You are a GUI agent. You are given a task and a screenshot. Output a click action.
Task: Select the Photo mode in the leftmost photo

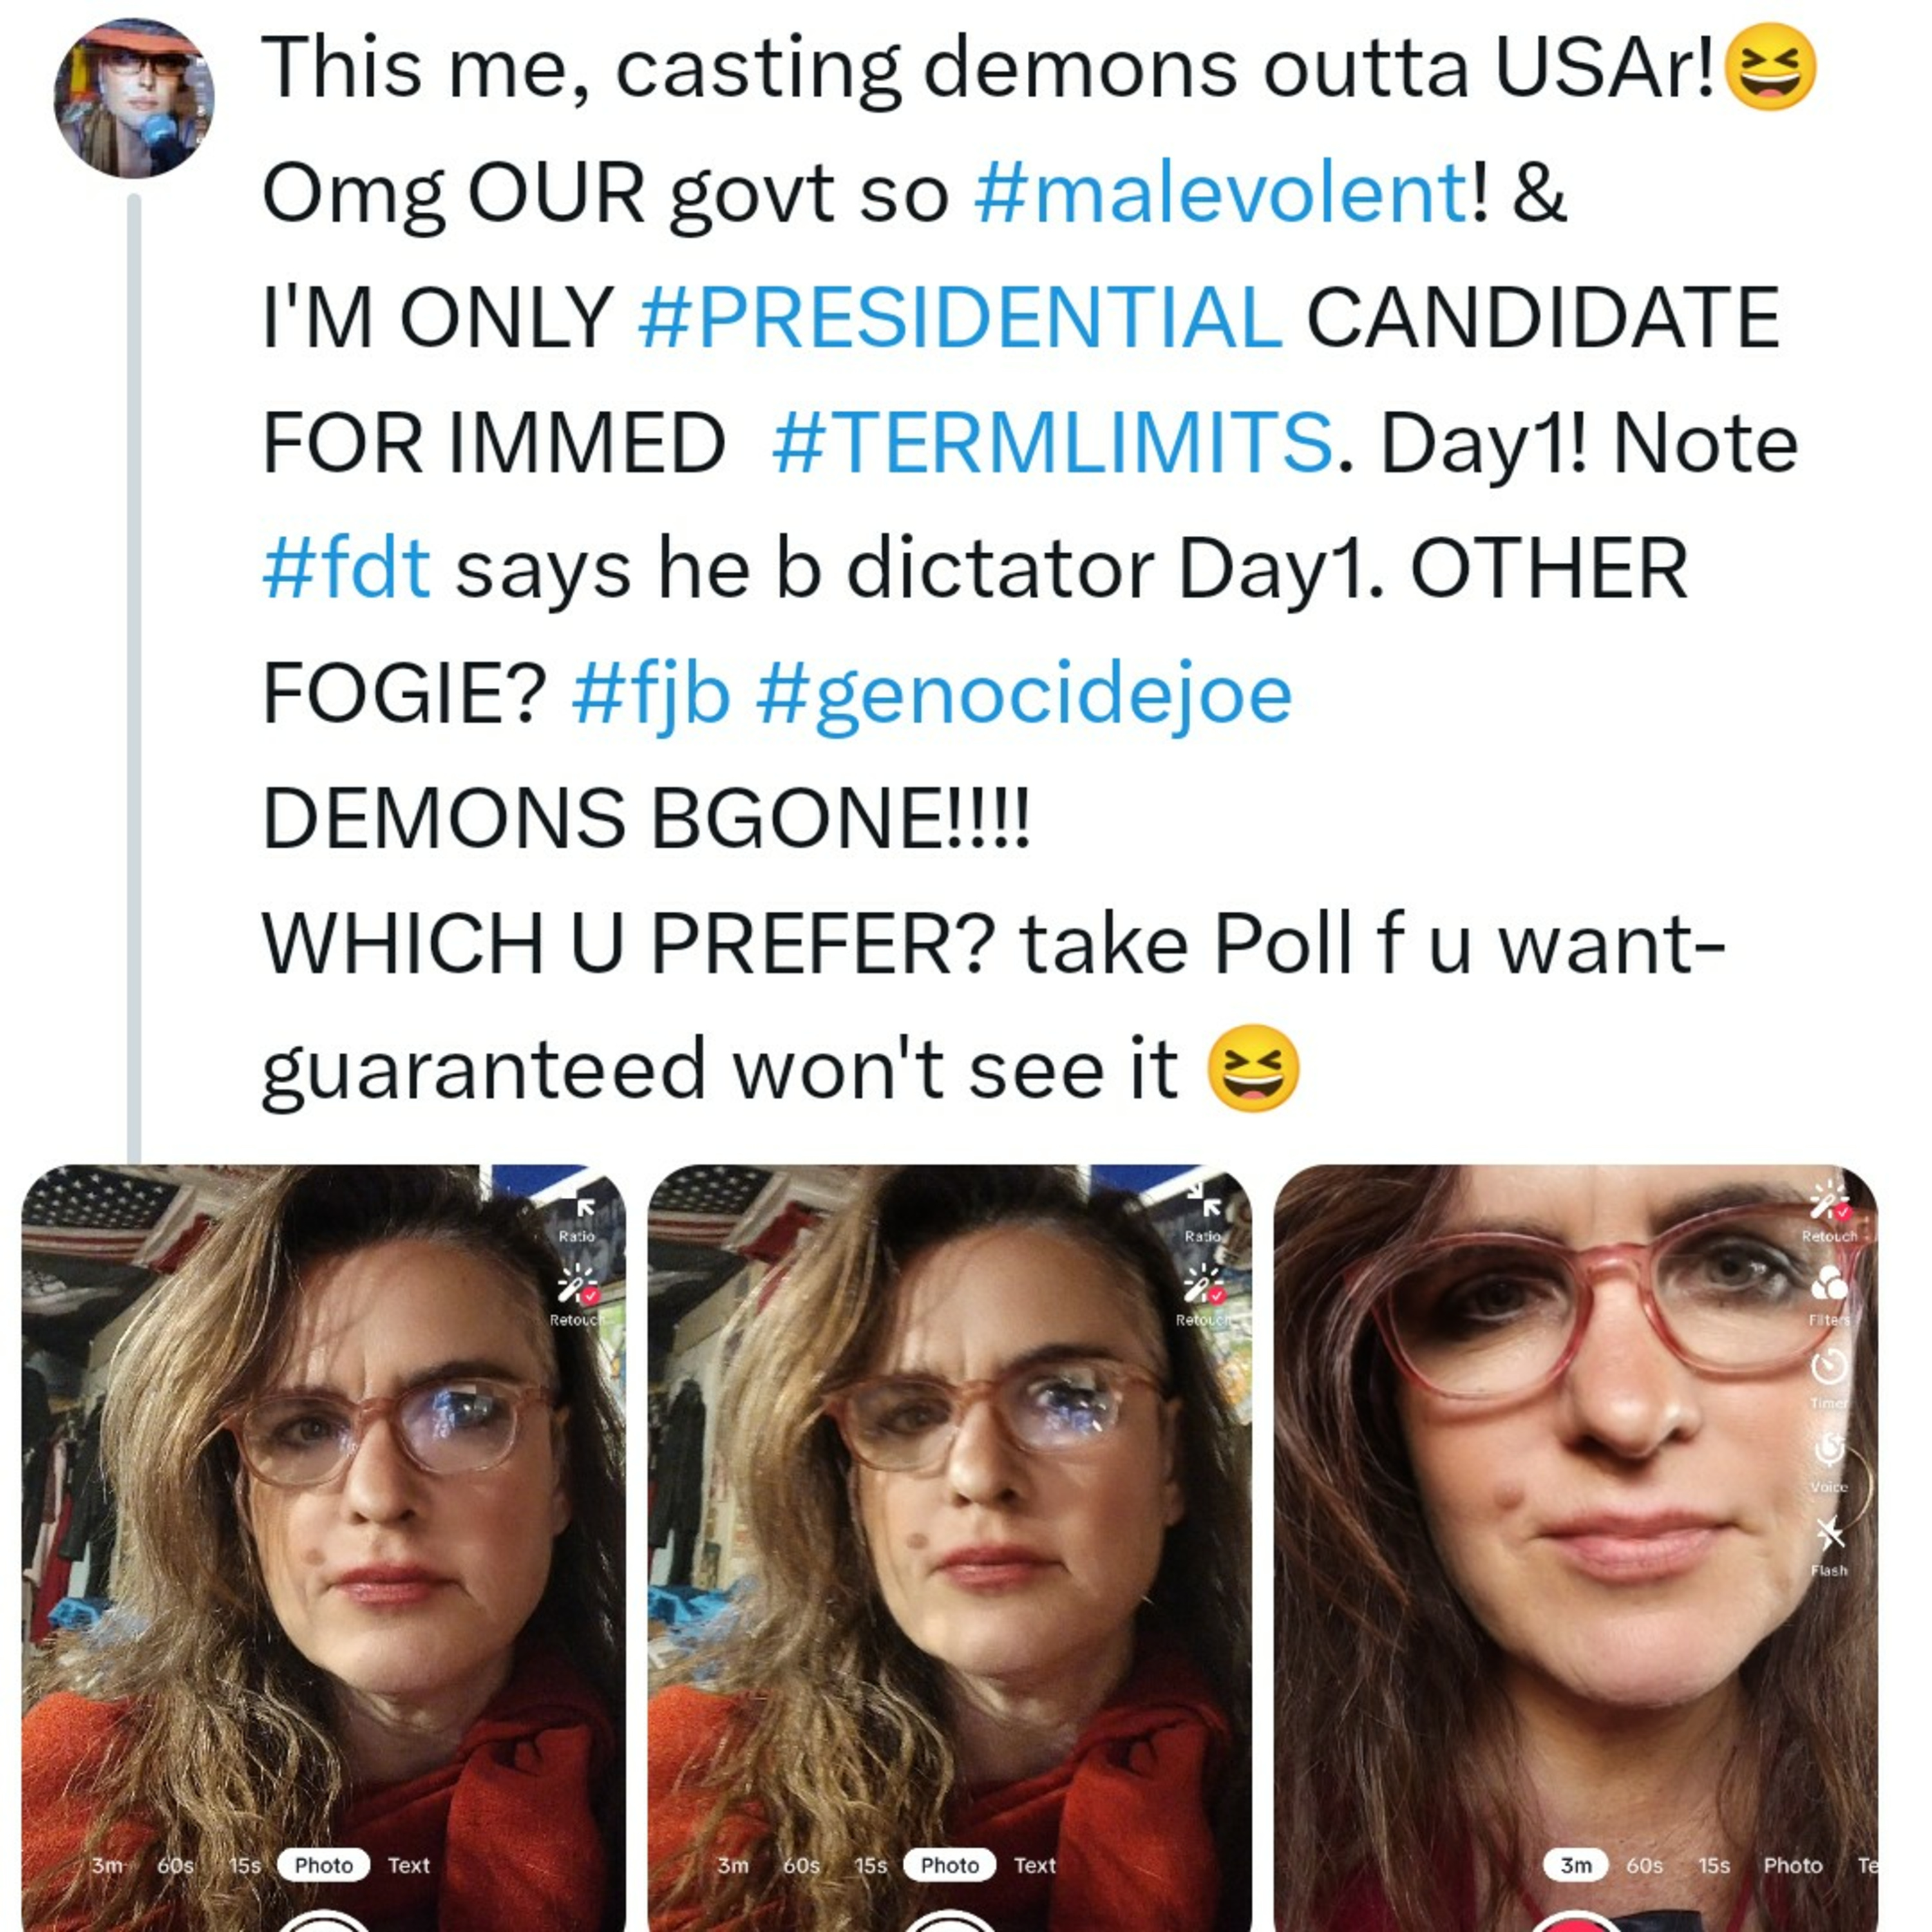pos(323,1865)
